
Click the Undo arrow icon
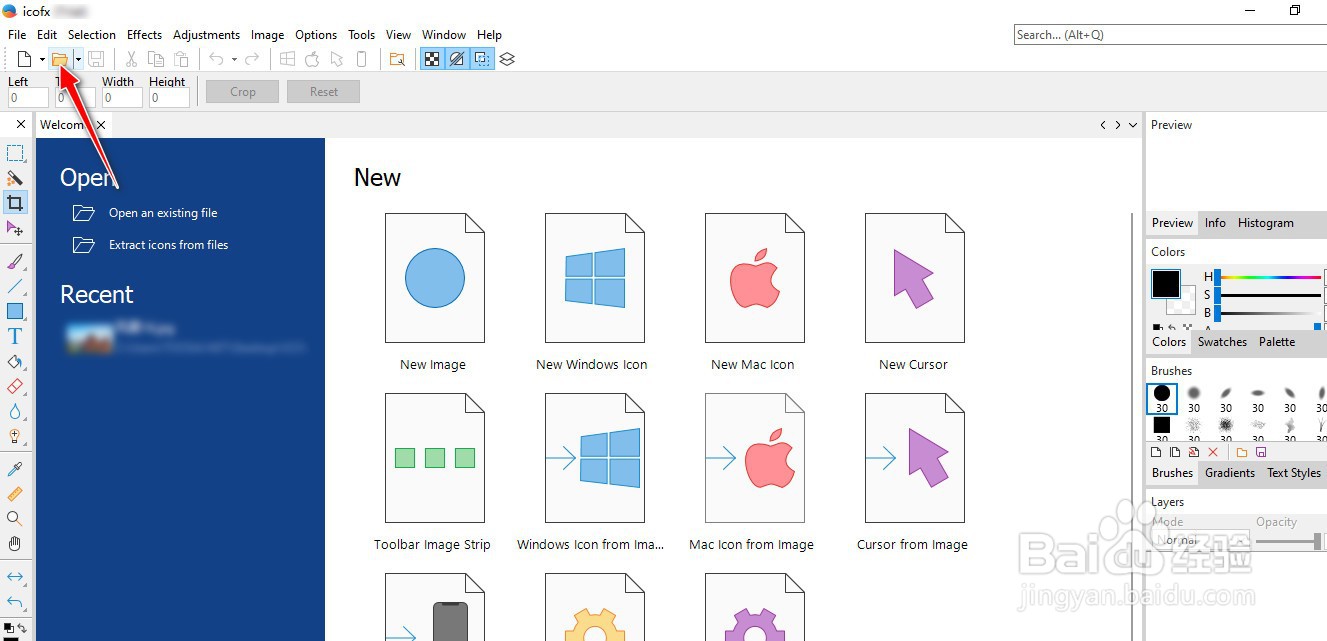pos(216,59)
